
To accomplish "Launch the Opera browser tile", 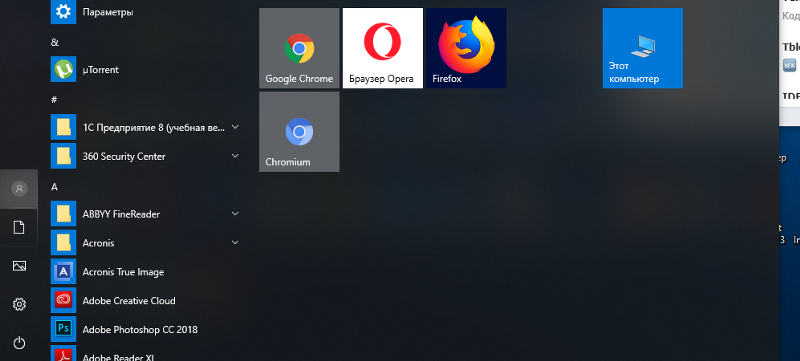I will point(383,48).
